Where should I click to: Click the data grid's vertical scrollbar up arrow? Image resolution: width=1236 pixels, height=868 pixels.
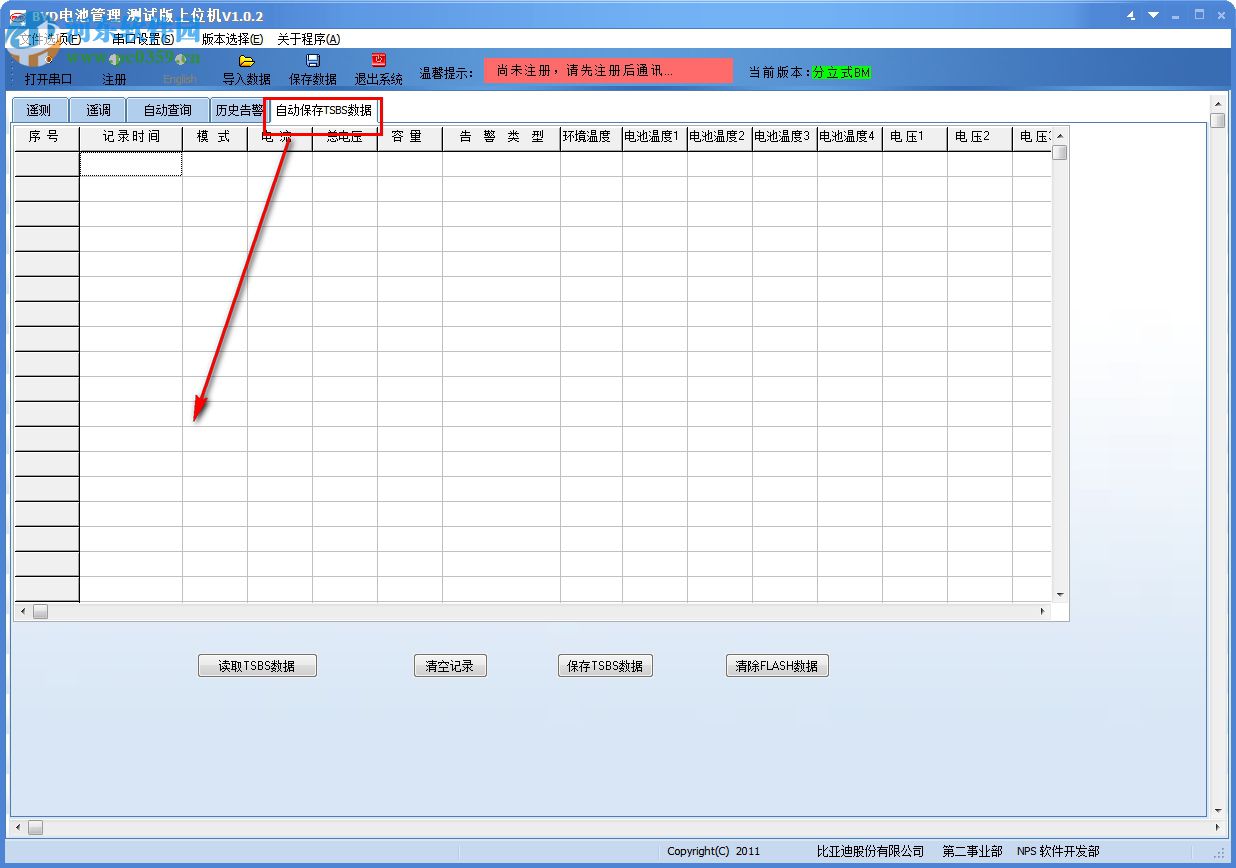click(1060, 135)
